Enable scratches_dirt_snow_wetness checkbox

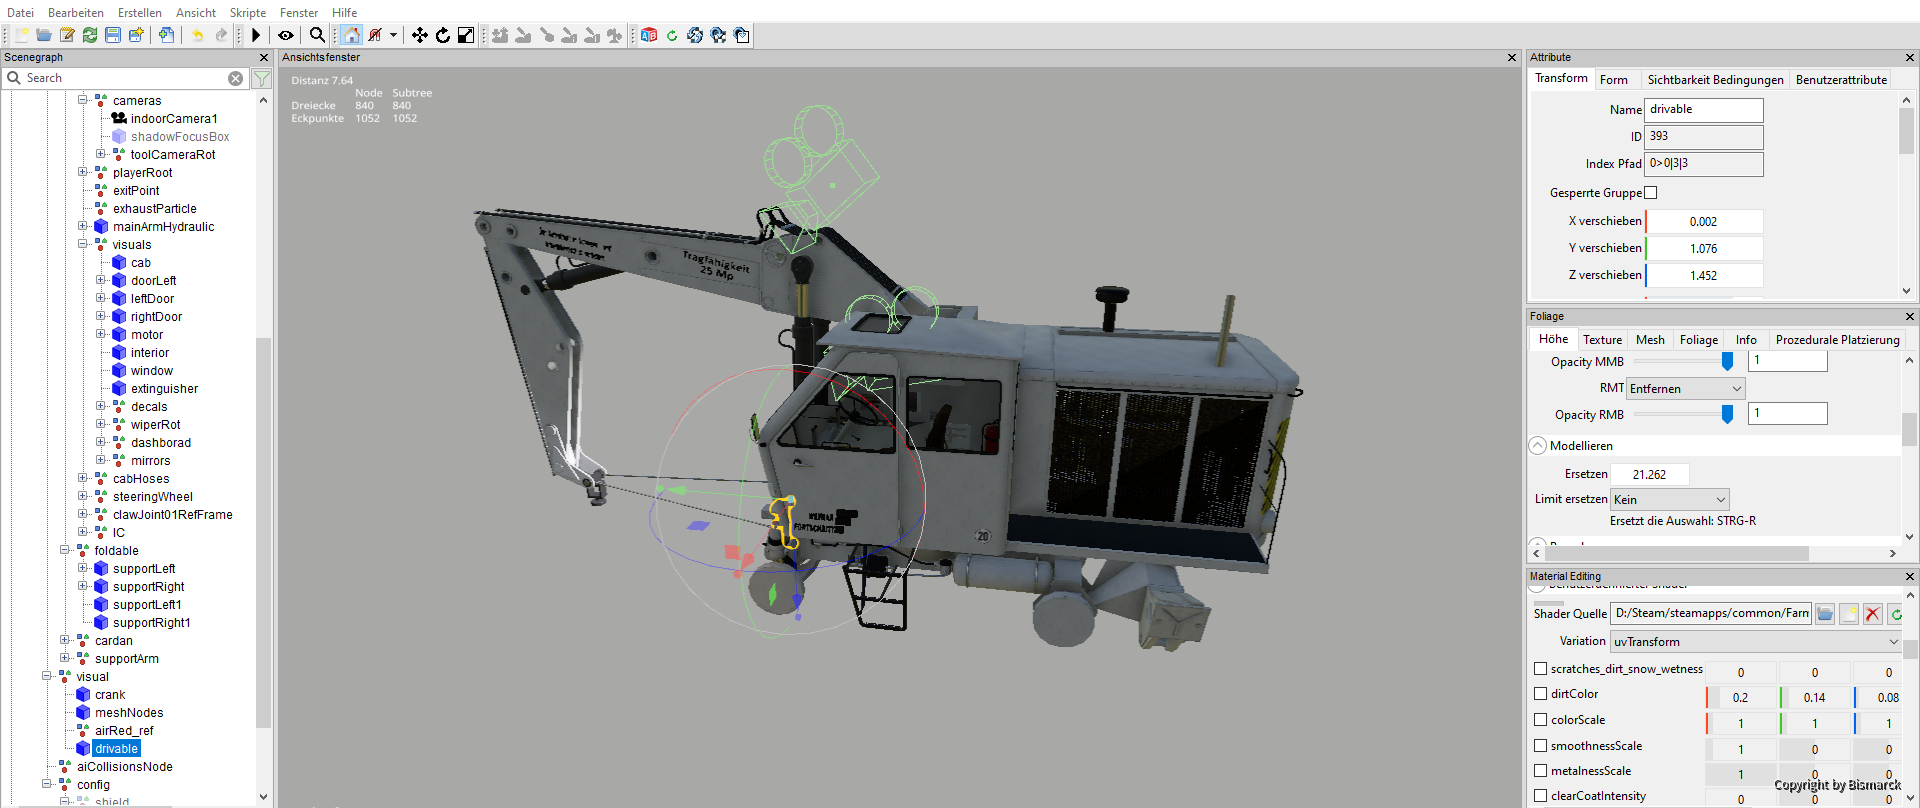click(x=1540, y=669)
